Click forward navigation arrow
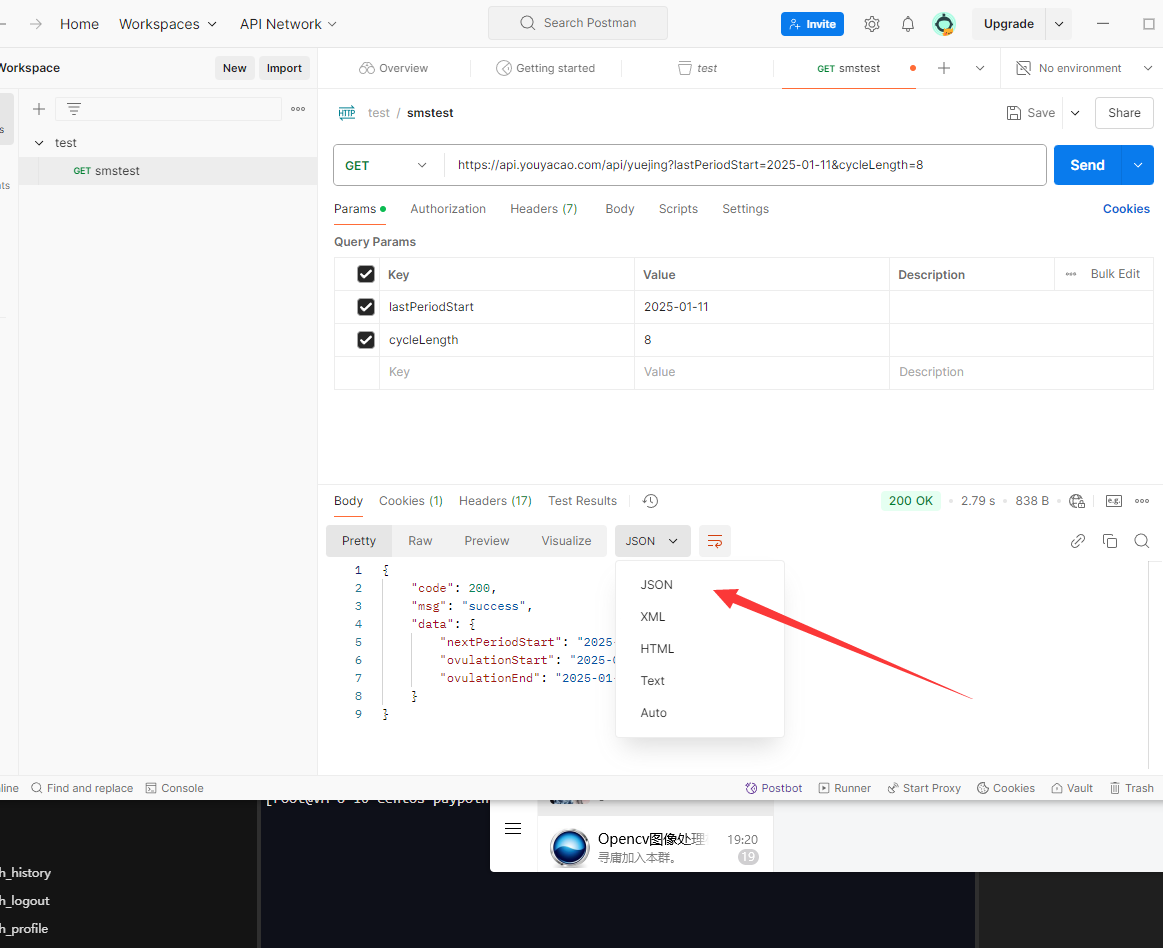The image size is (1163, 948). (x=36, y=24)
